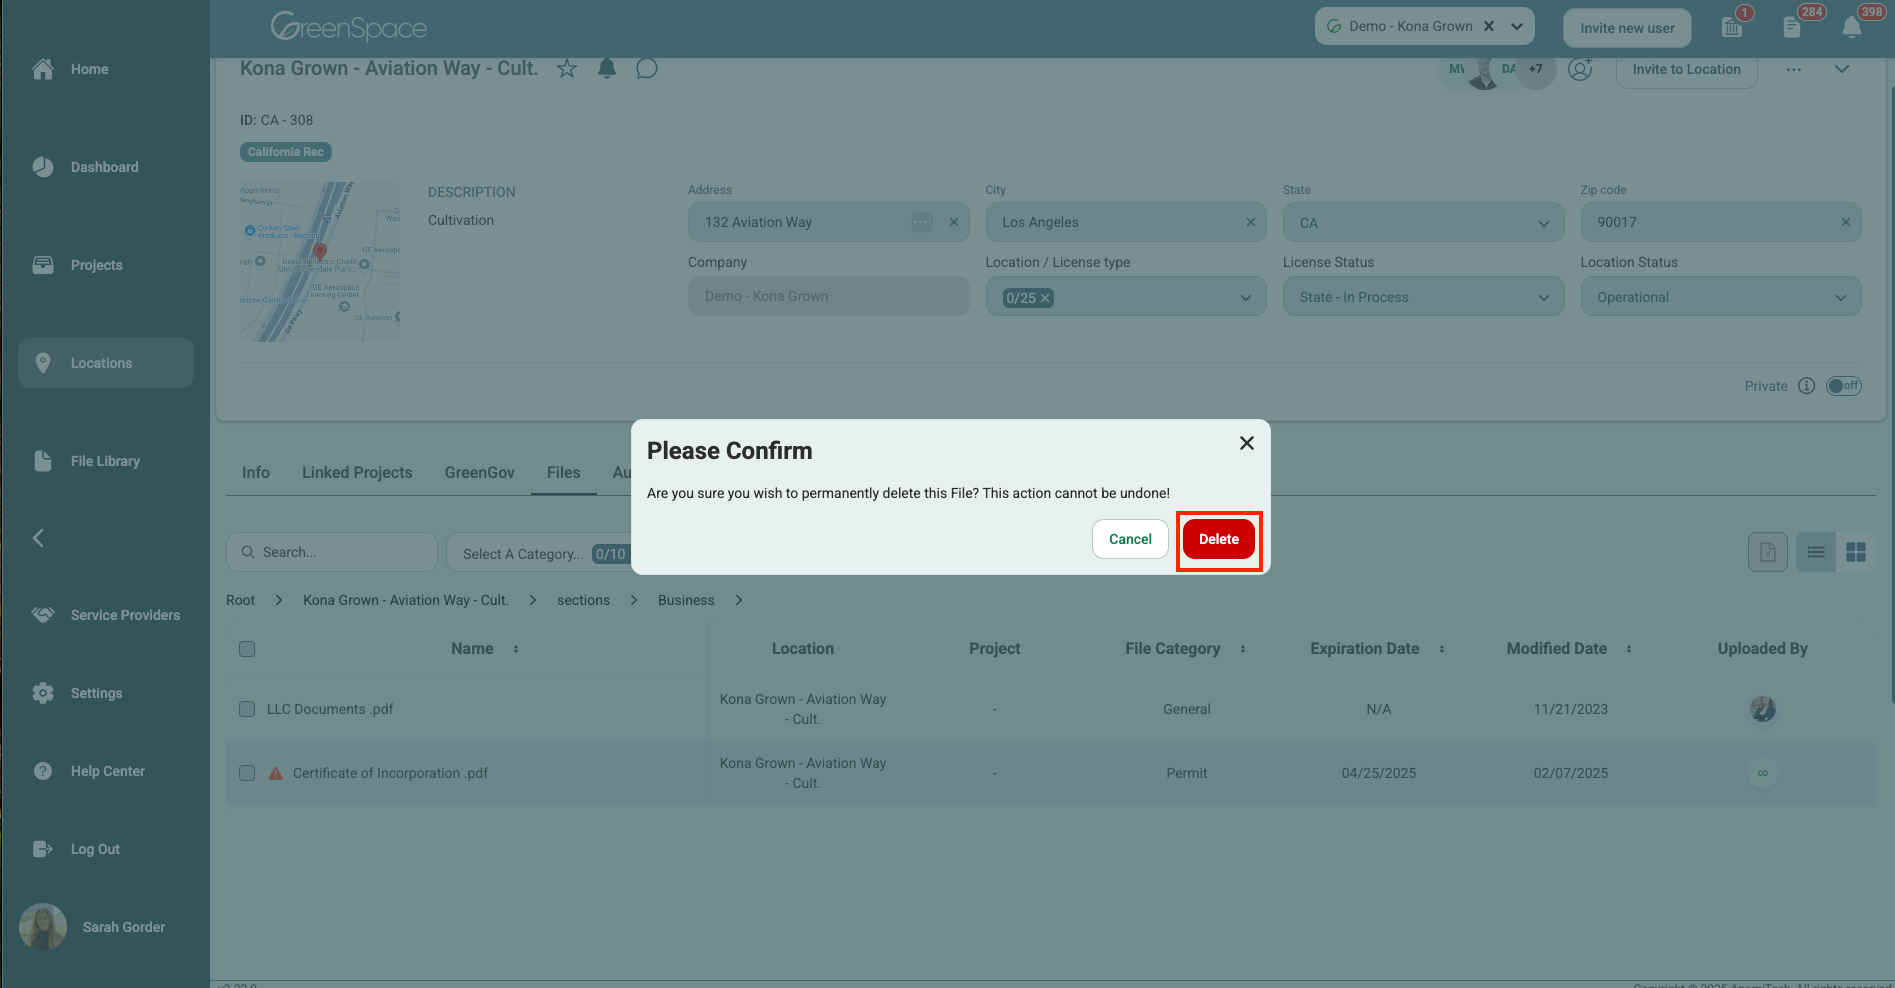
Task: Open Kona Grown - Aviation Way breadcrumb
Action: (x=406, y=600)
